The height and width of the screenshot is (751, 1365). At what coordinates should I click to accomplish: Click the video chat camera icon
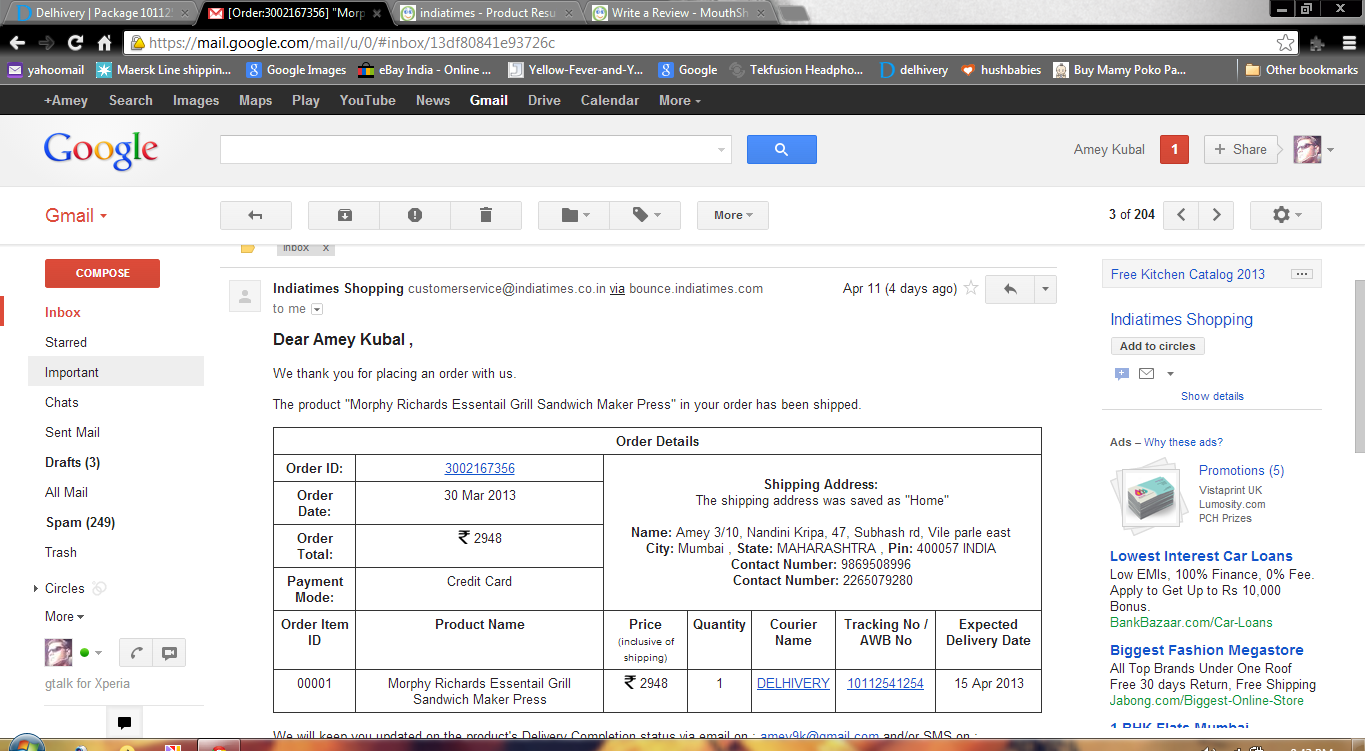pyautogui.click(x=169, y=653)
